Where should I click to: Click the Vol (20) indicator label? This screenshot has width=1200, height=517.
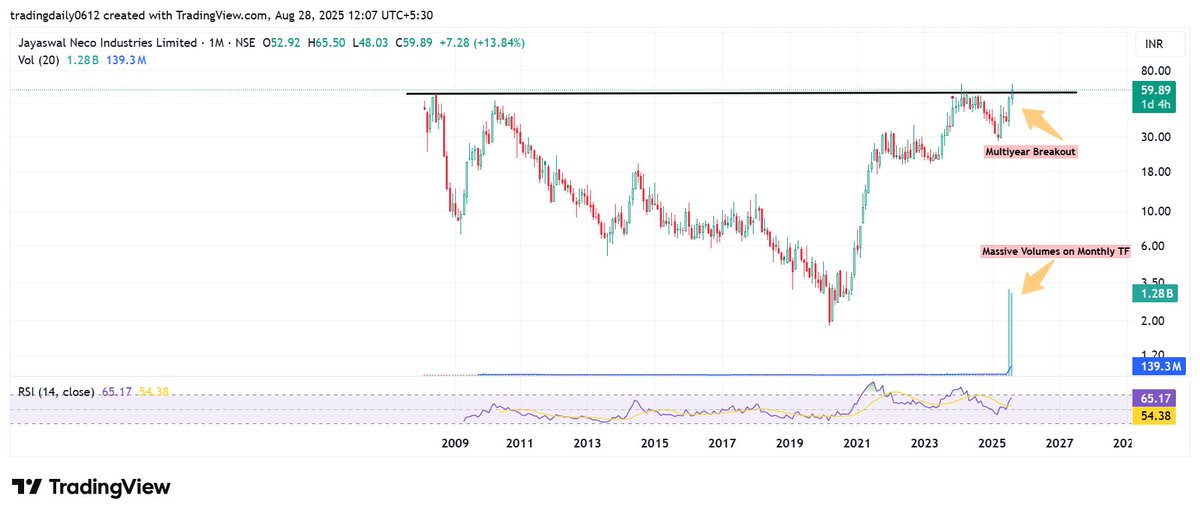[39, 60]
